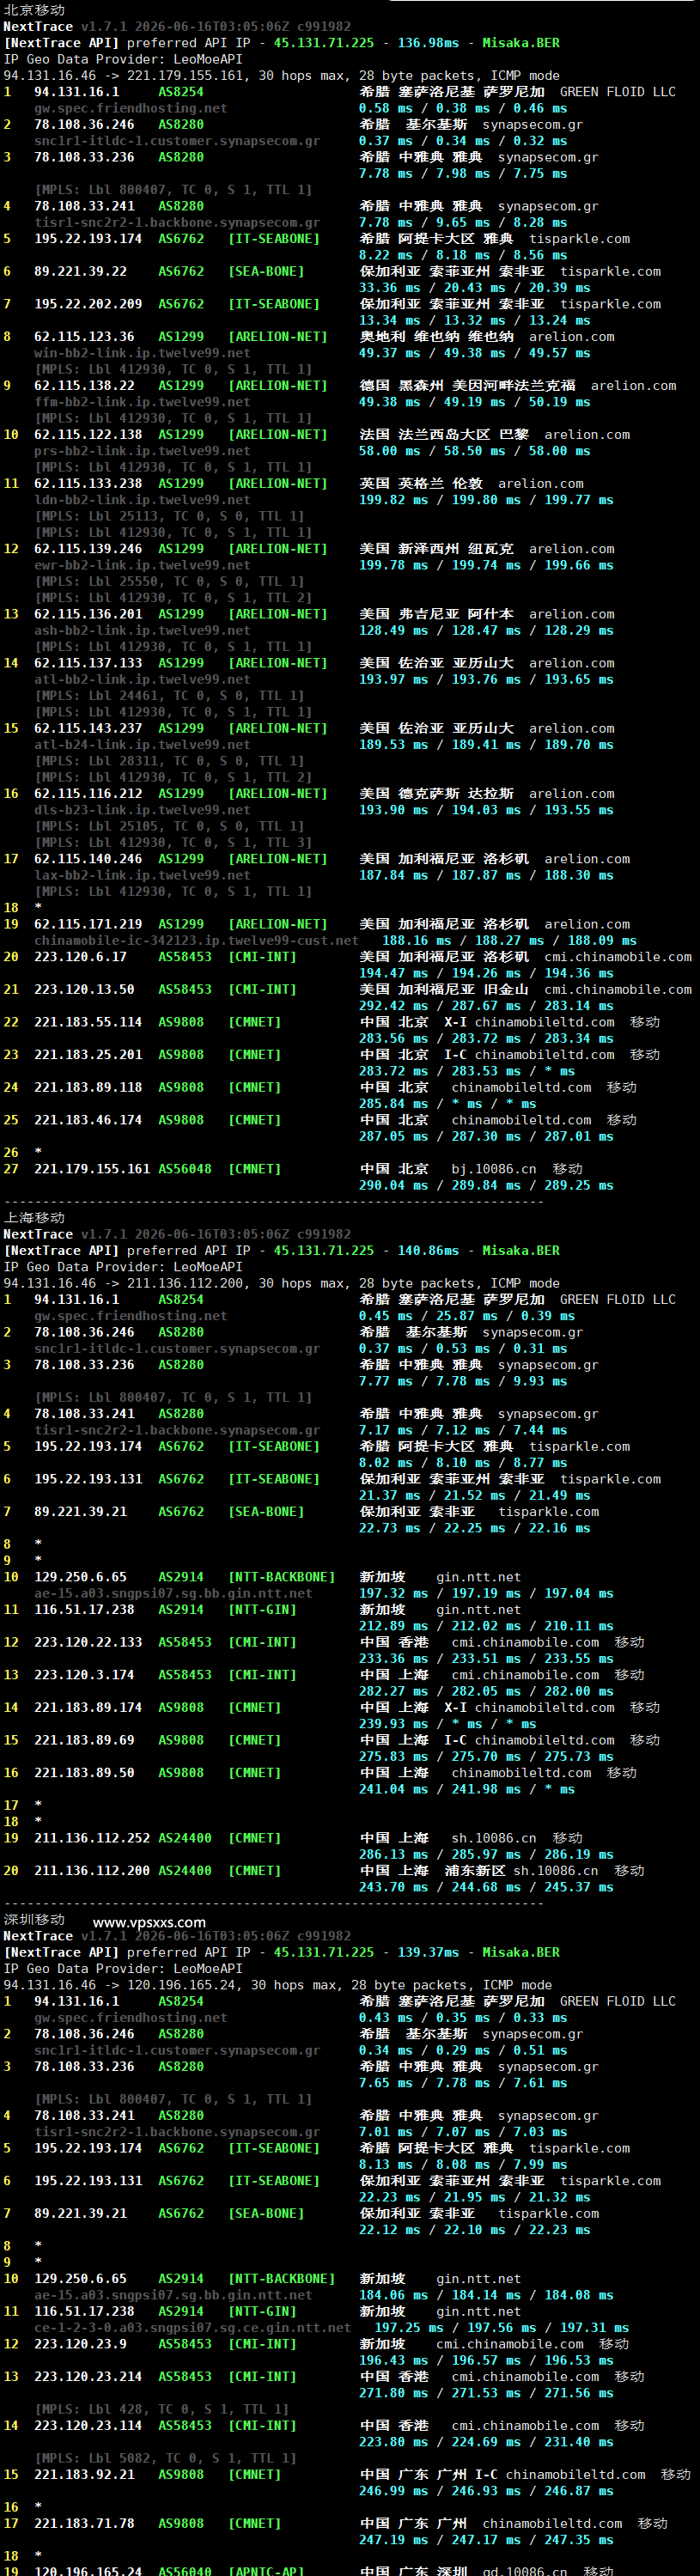700x2576 pixels.
Task: Select the latency value 140.86ms
Action: pos(428,1251)
